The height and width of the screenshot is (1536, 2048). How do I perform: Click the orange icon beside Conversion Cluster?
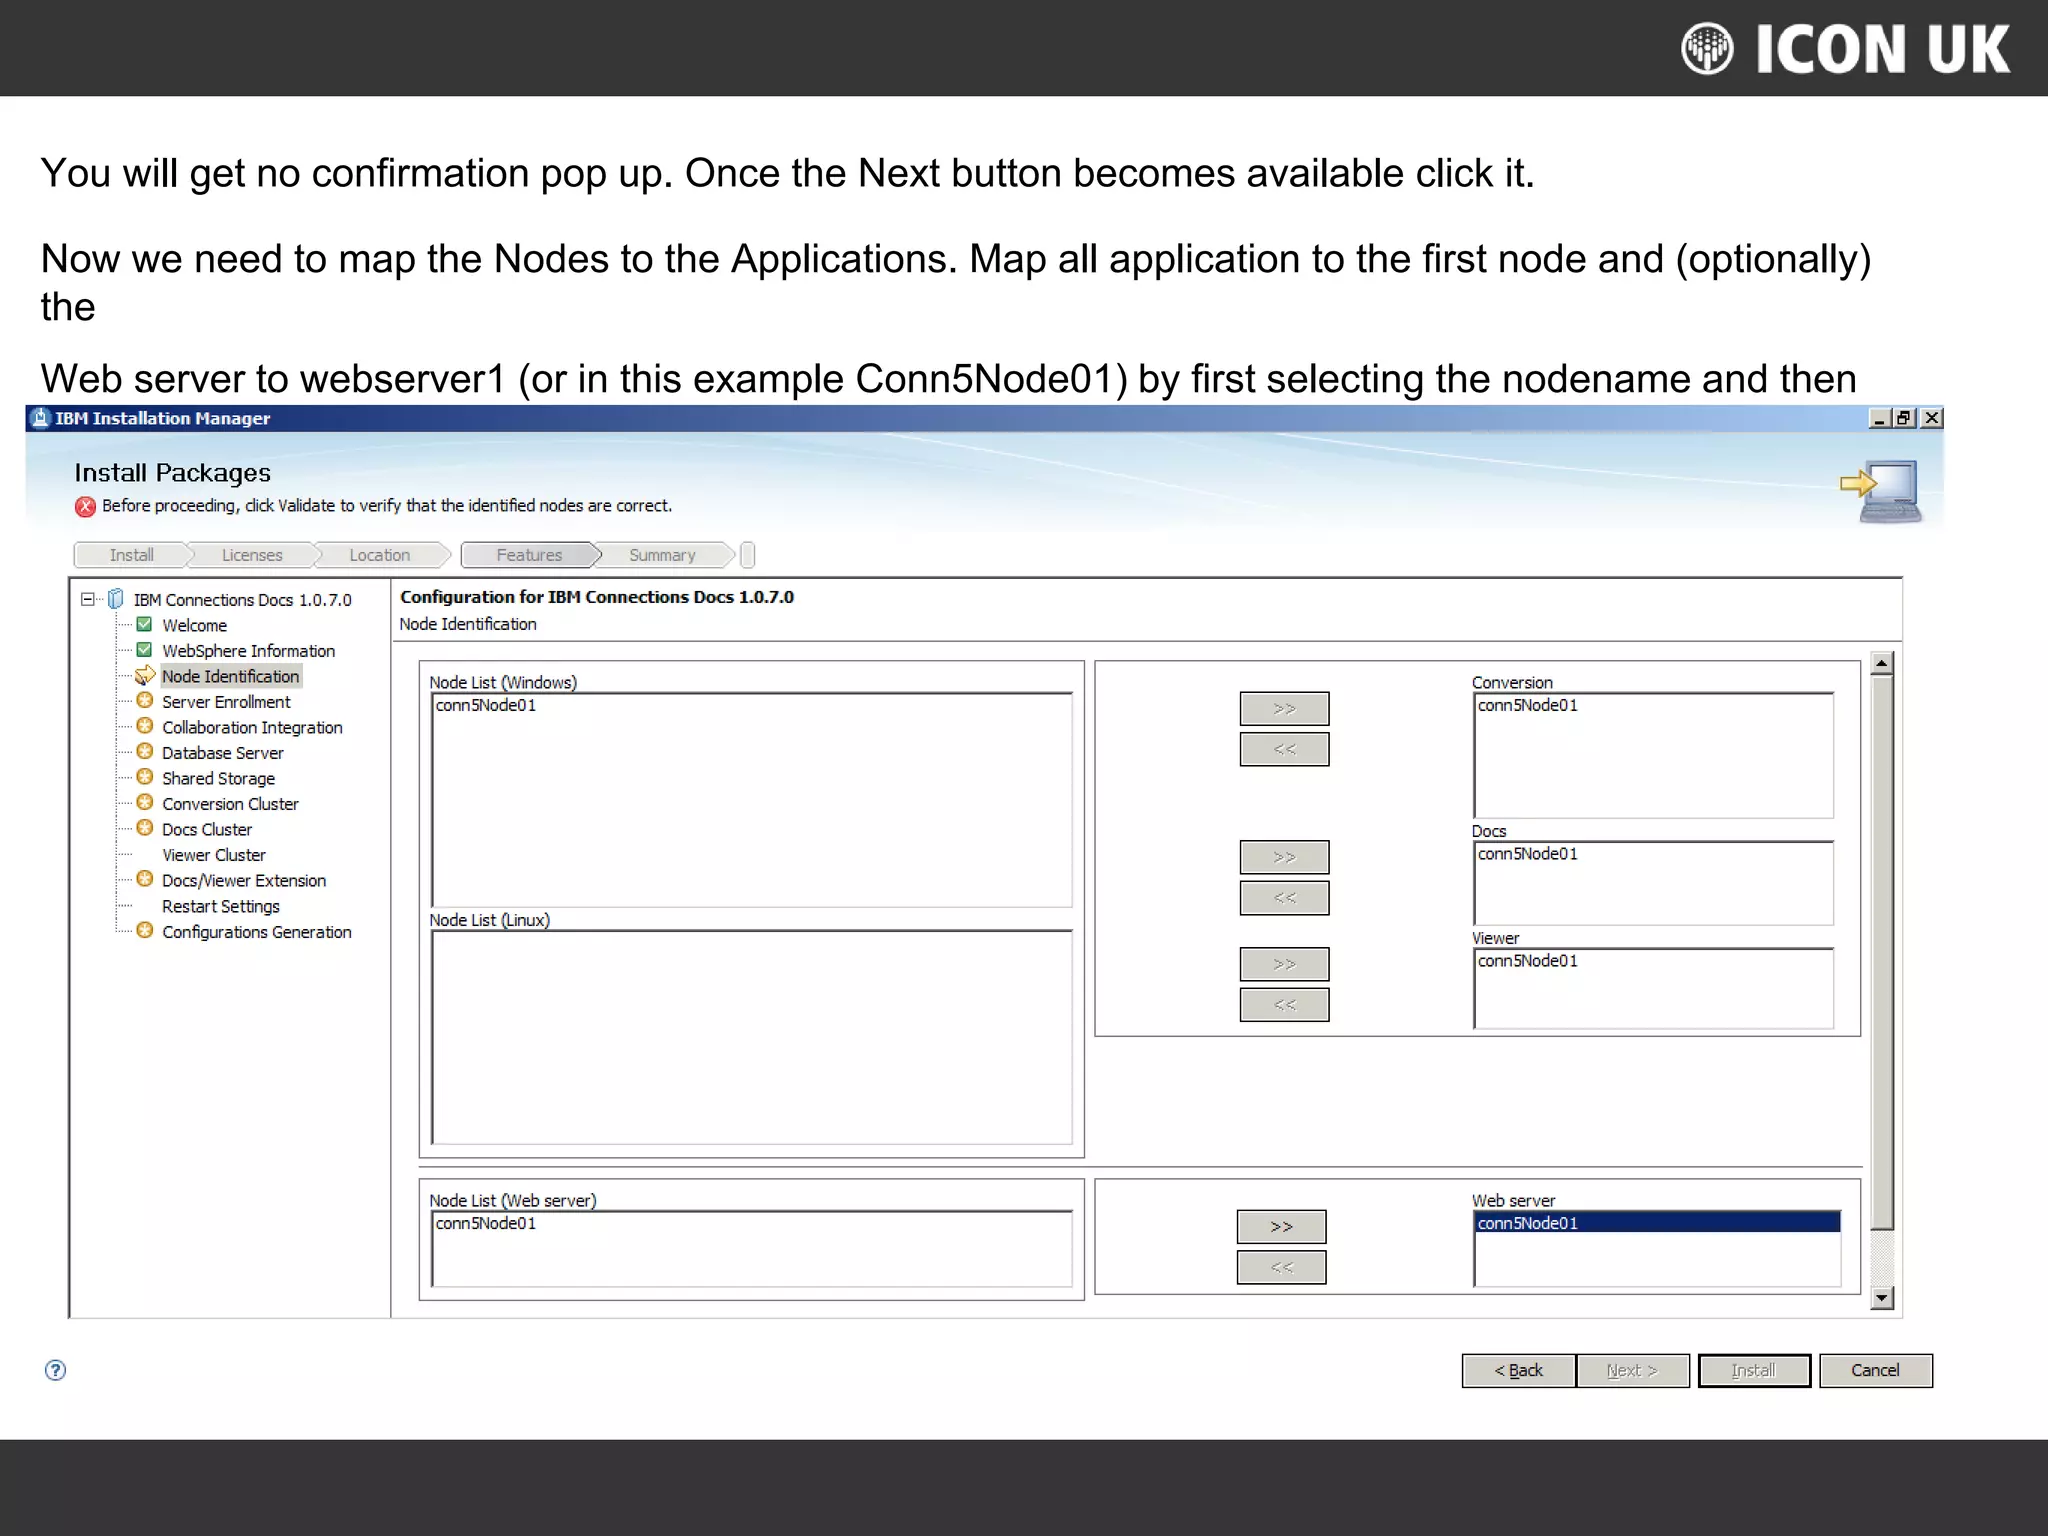145,803
